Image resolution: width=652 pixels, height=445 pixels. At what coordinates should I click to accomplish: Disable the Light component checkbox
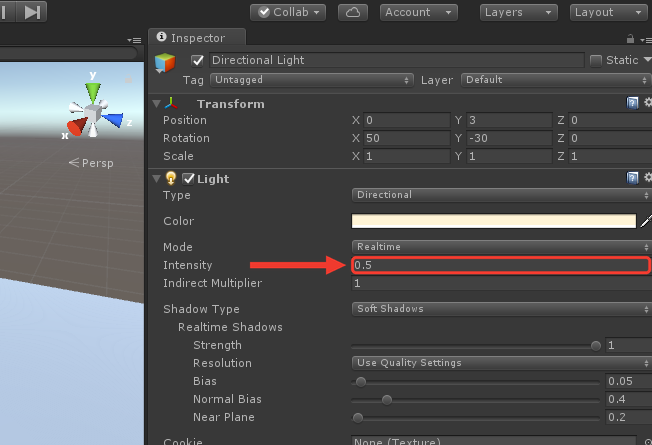(x=188, y=179)
